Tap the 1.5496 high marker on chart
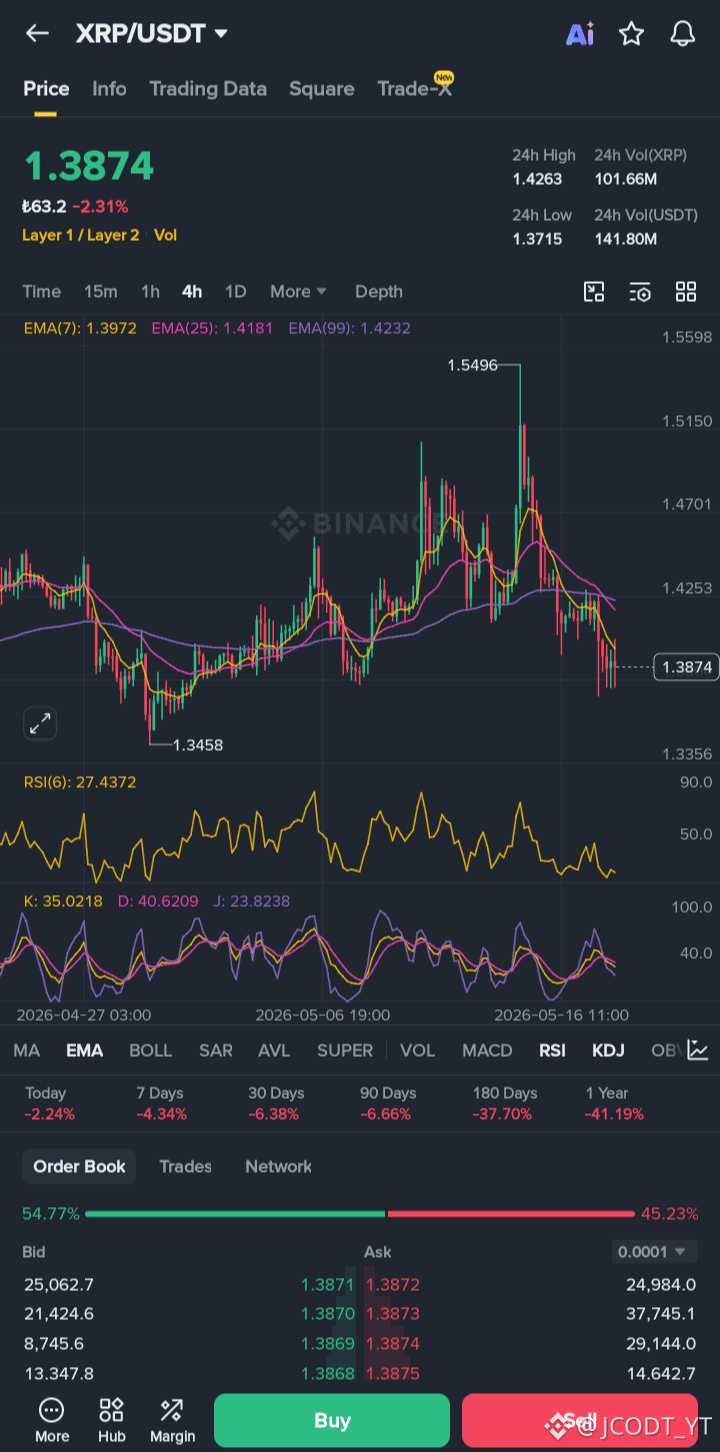The height and width of the screenshot is (1452, 720). click(472, 366)
